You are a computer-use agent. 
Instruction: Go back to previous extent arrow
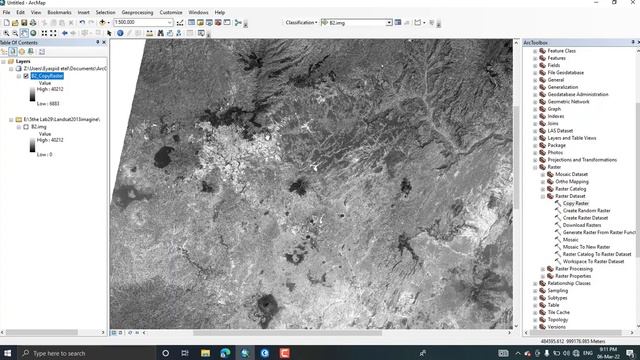click(65, 33)
